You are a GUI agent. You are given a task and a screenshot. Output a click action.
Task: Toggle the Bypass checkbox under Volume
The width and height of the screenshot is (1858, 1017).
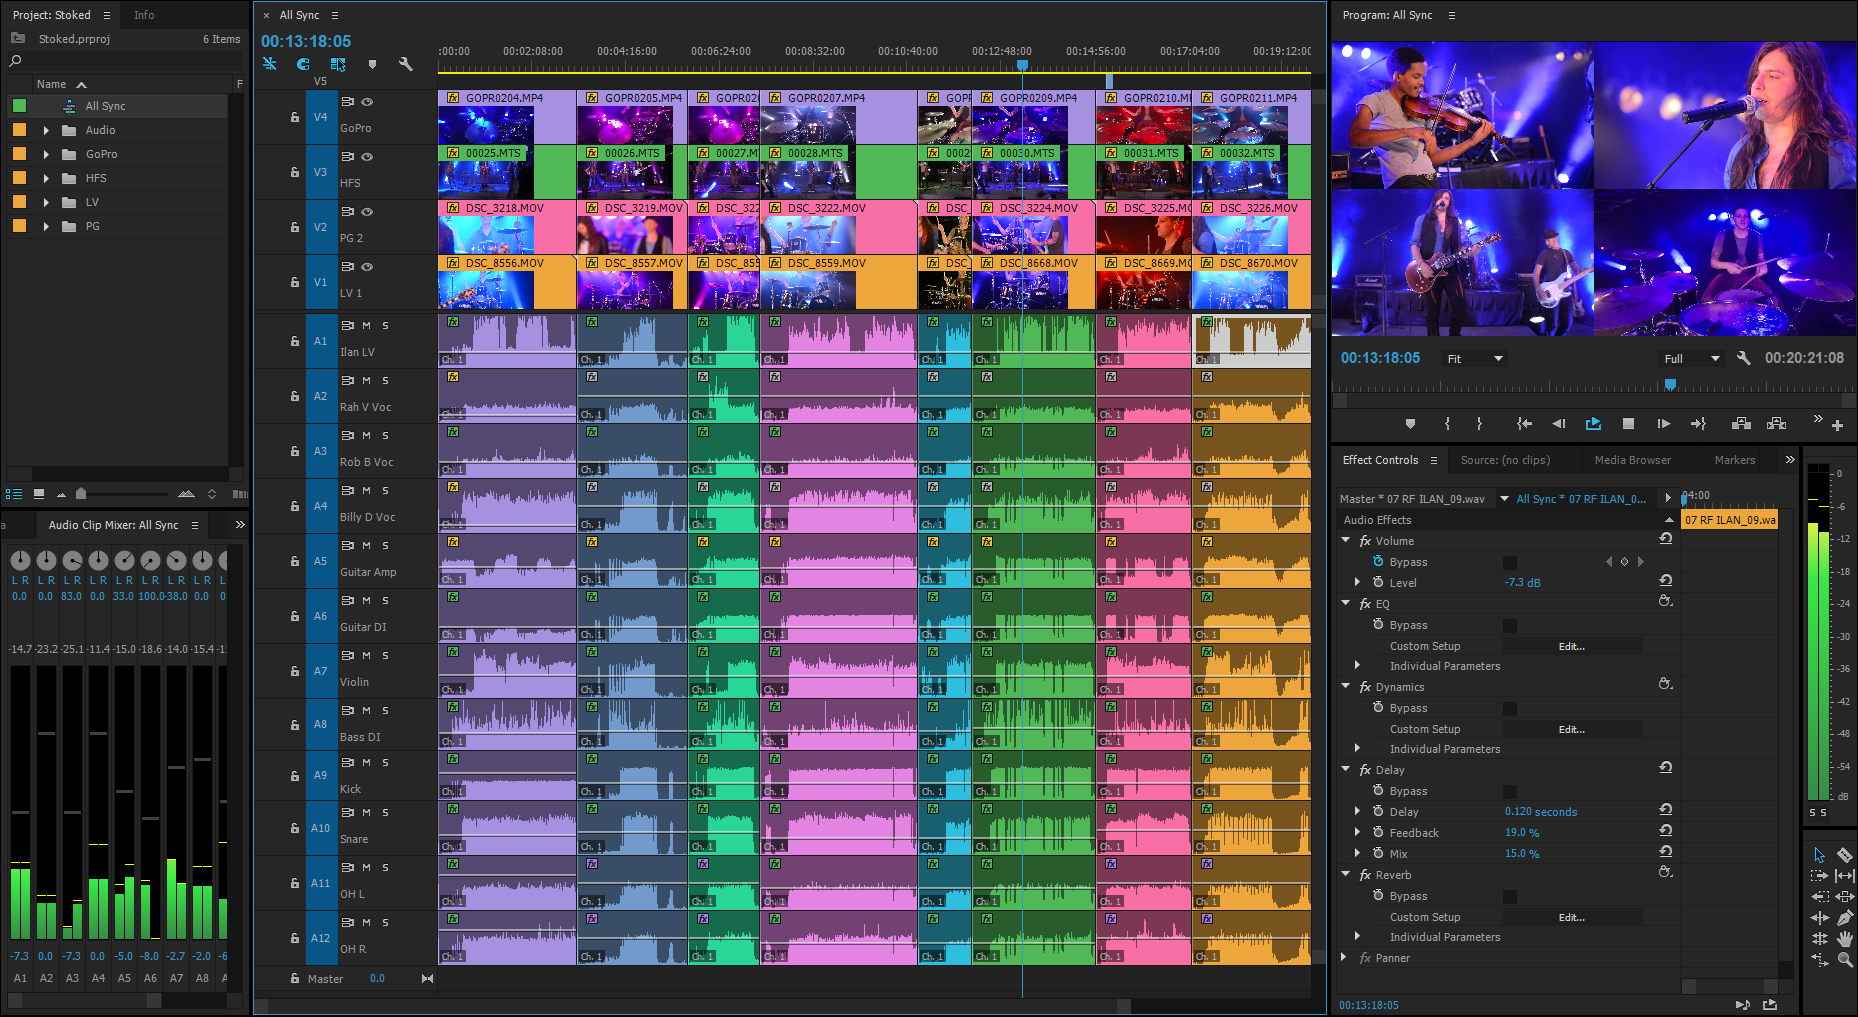(1510, 562)
